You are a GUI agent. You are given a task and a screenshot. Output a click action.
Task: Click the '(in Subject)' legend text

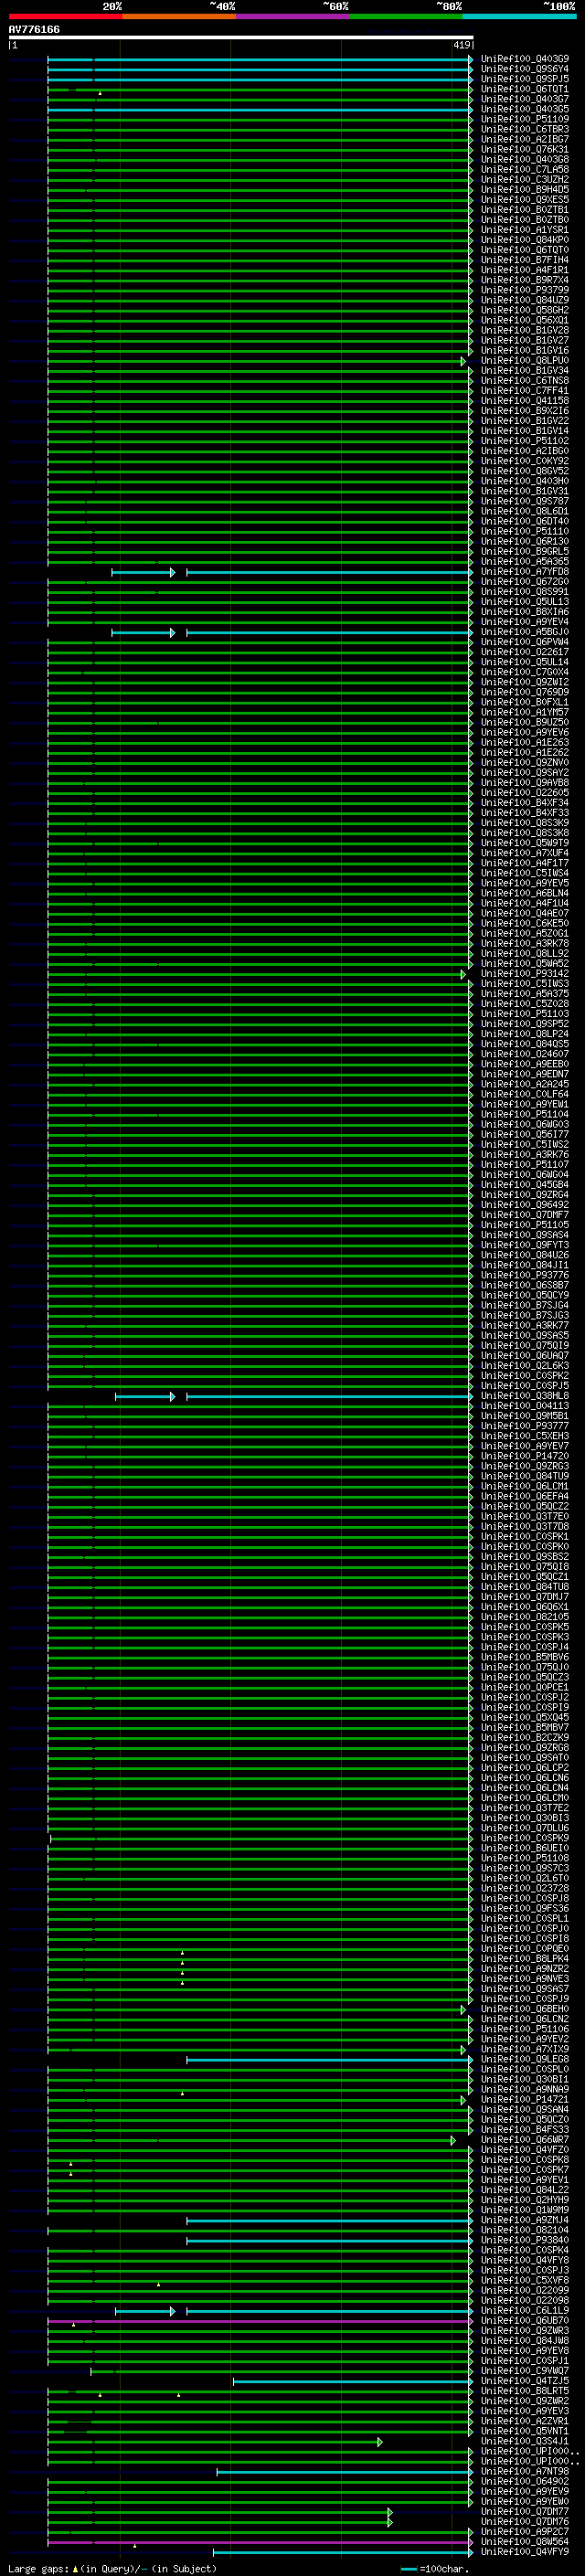point(184,2569)
